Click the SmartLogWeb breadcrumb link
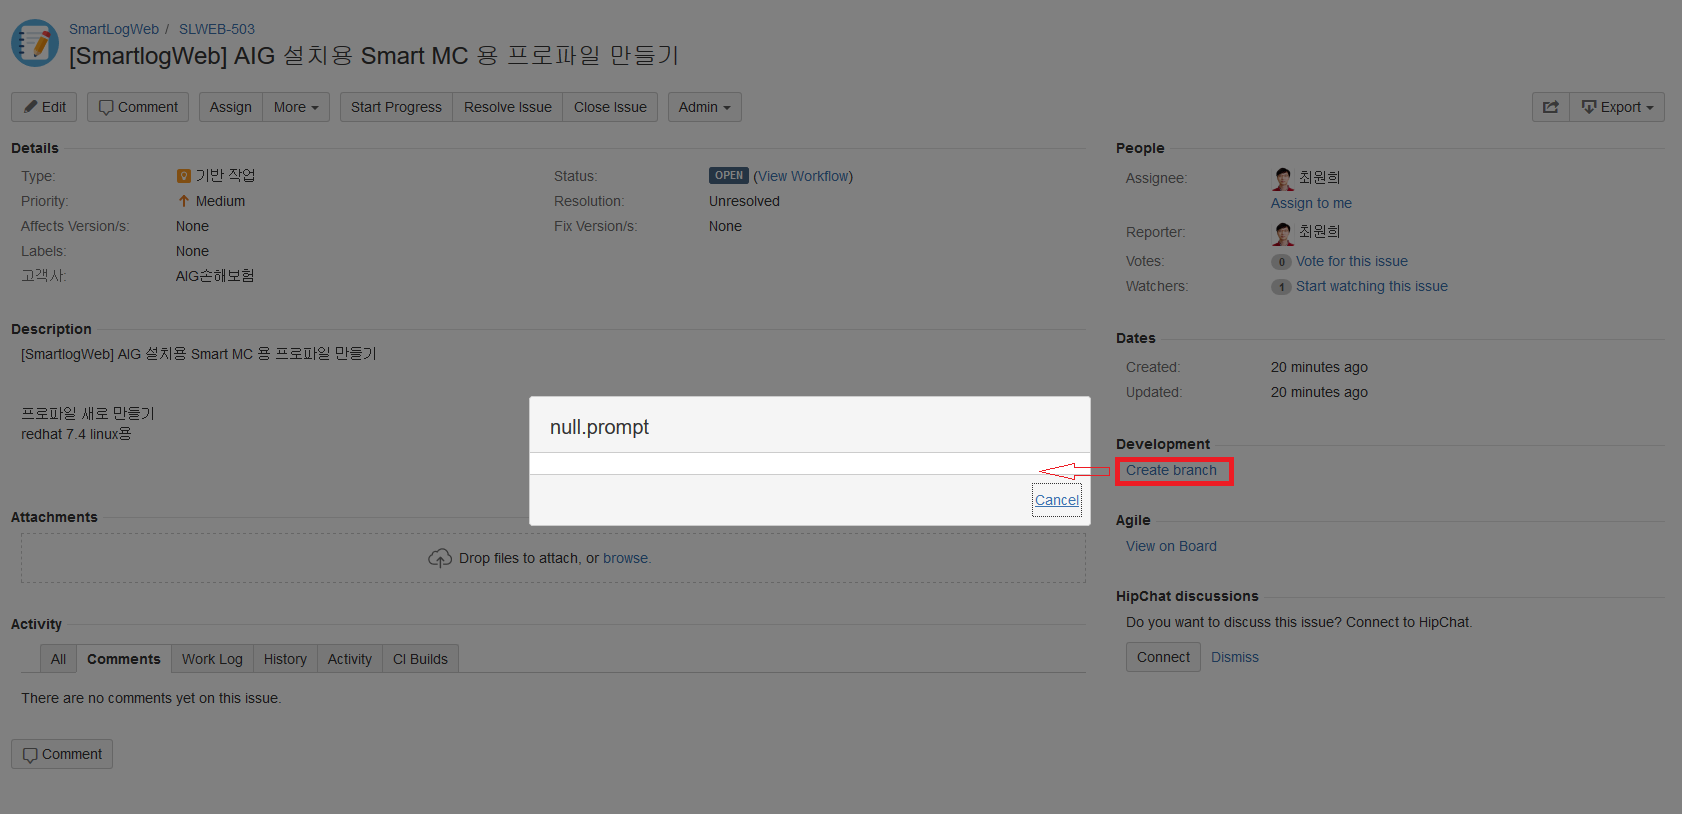 (114, 29)
